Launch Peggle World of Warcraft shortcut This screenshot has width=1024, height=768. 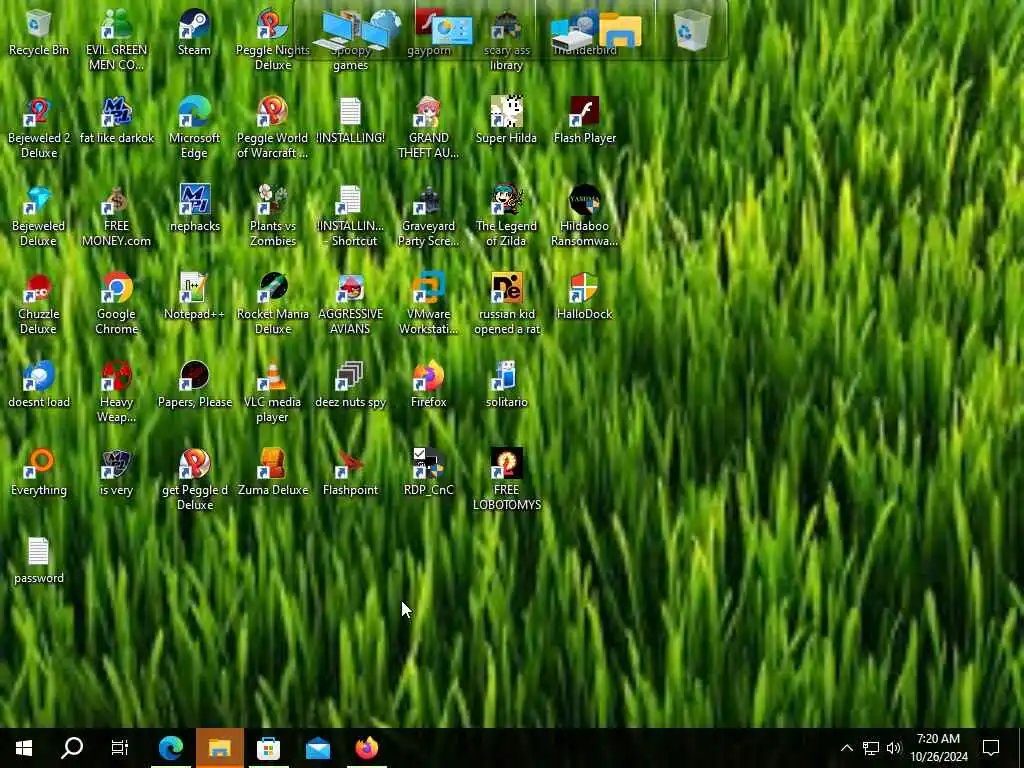272,127
